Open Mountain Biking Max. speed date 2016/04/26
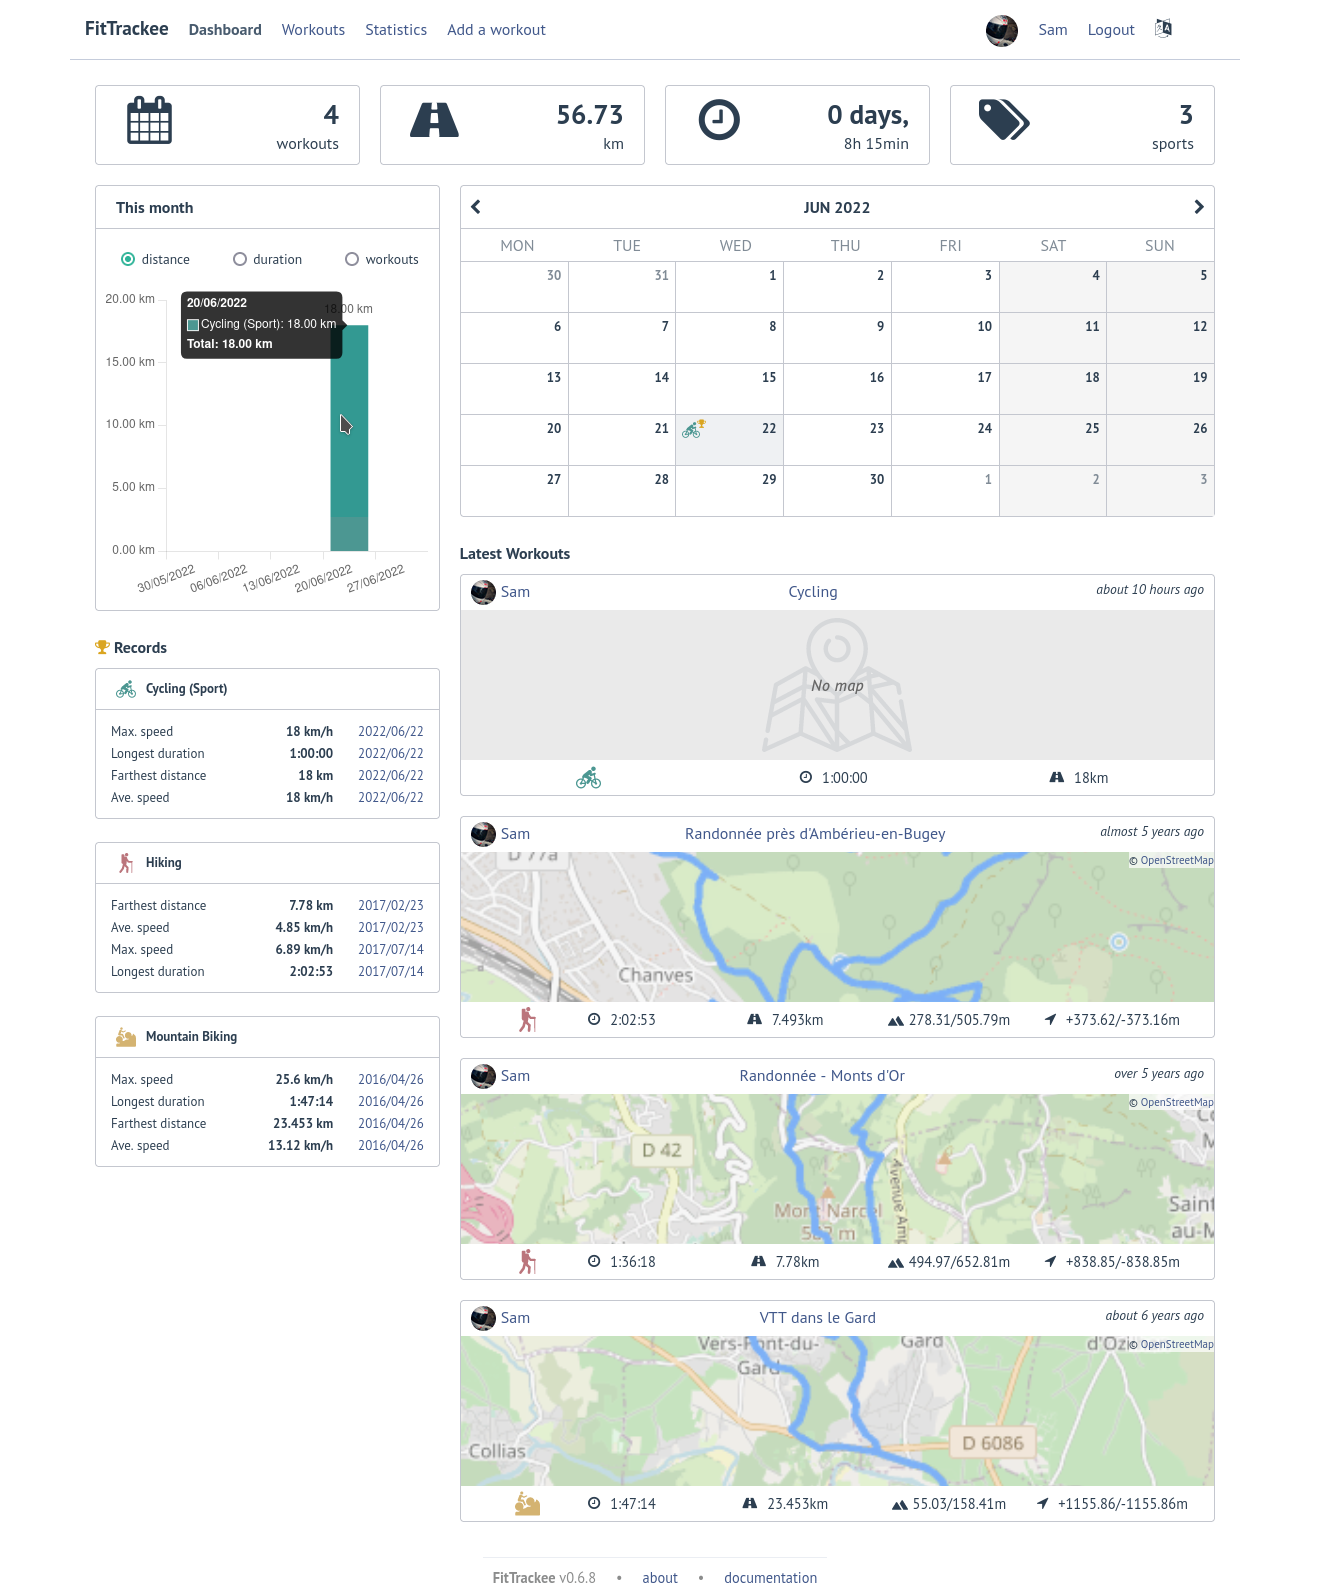The height and width of the screenshot is (1595, 1321). (391, 1080)
